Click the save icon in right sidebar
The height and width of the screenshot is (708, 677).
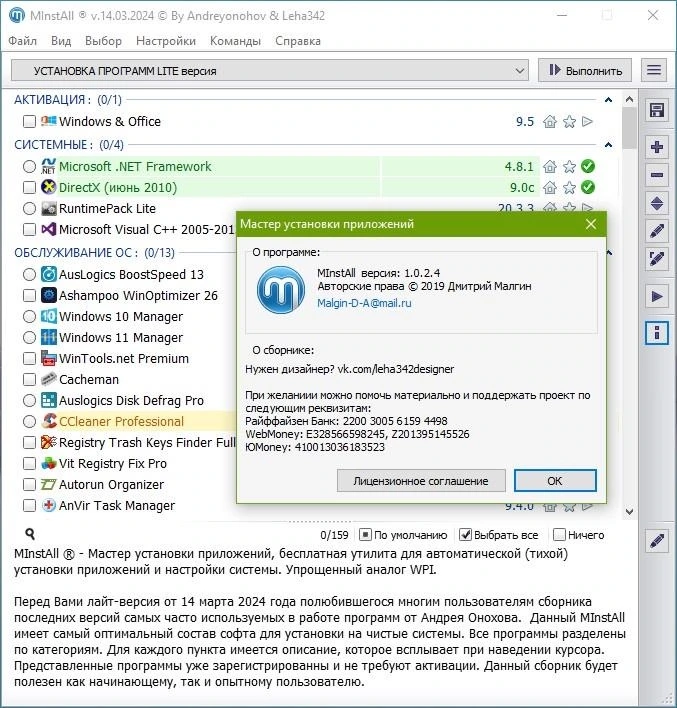point(657,111)
